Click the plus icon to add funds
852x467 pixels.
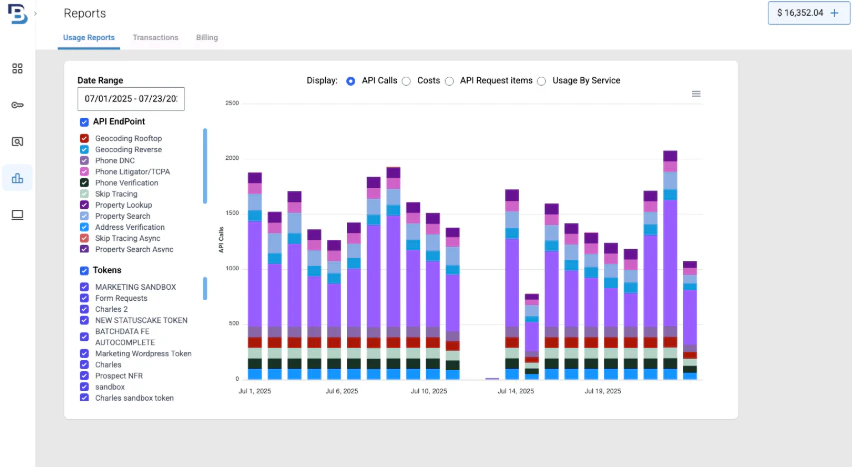[x=835, y=13]
